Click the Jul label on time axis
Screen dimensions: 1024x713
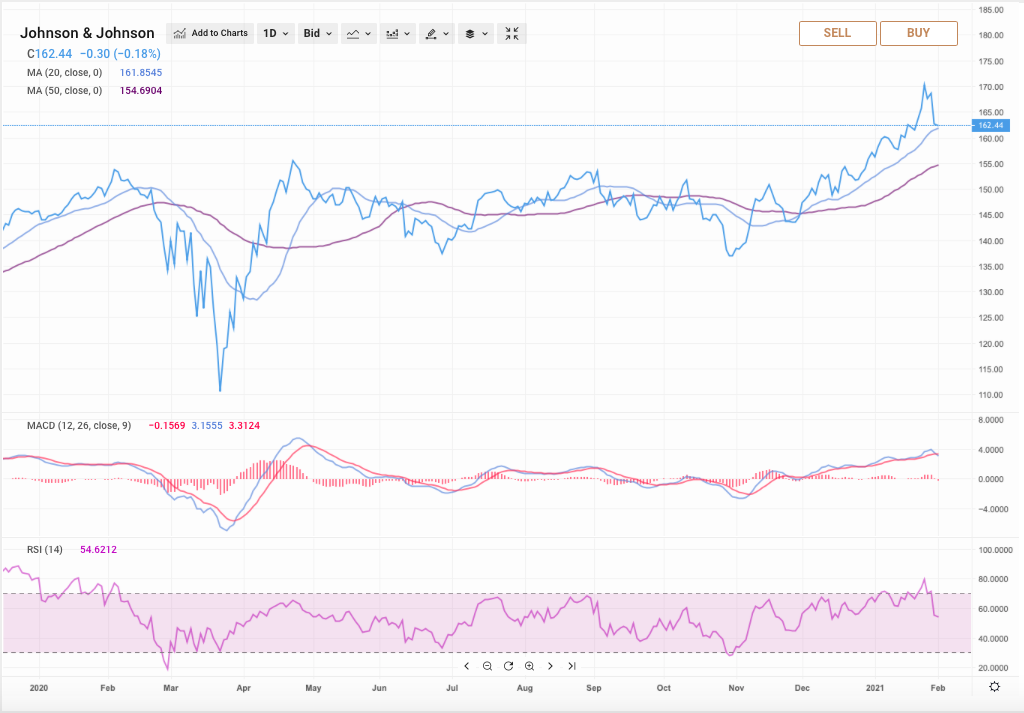452,688
